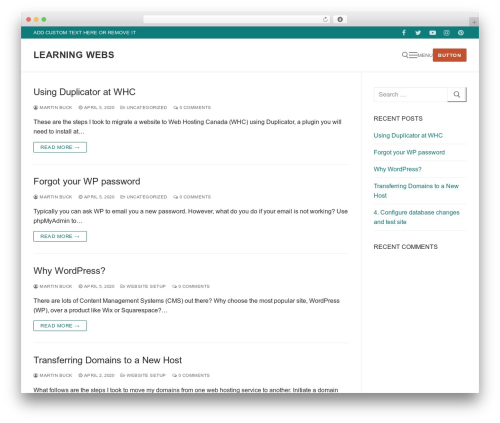500x423 pixels.
Task: Open 0 COMMENTS on Why WordPress post
Action: click(x=191, y=286)
